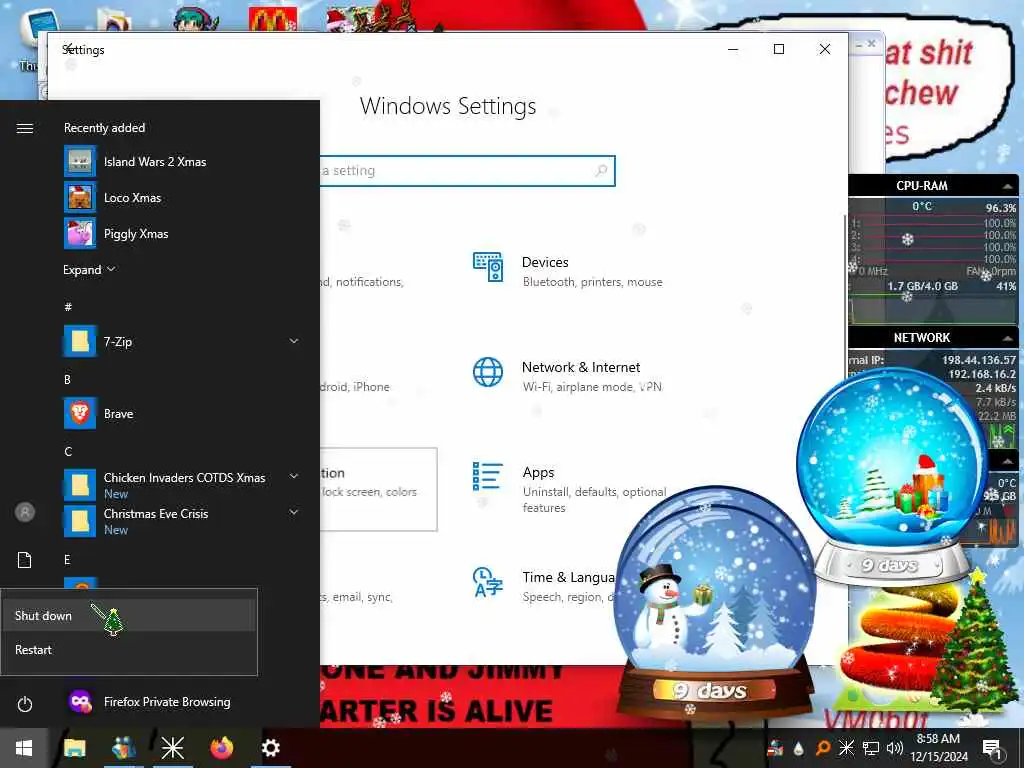Select Shut down from power menu

[x=129, y=616]
